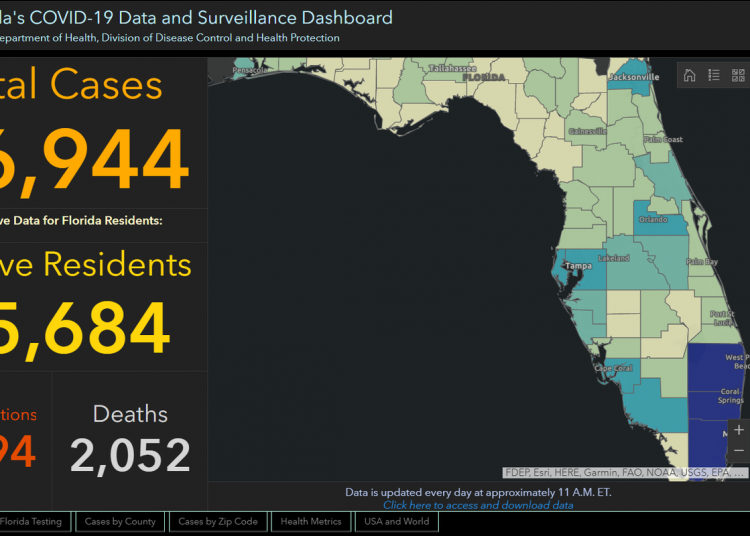
Task: Click the Tallahassee area on the map
Action: point(448,82)
